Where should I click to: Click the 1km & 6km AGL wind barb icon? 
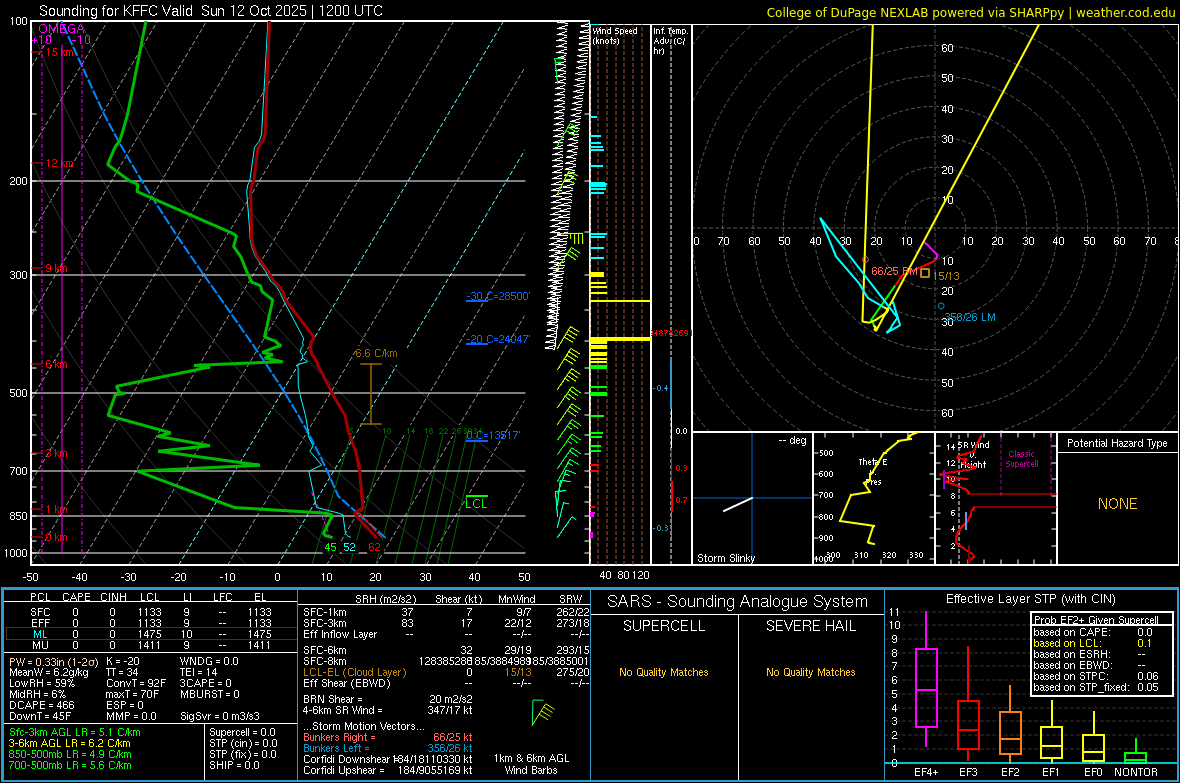[543, 712]
